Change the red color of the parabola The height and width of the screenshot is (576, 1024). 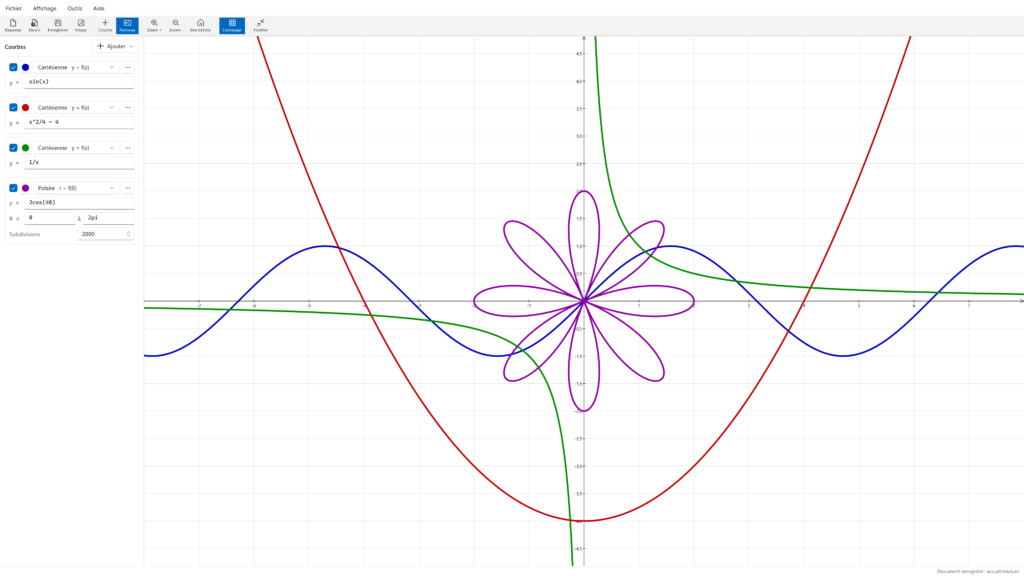point(25,108)
